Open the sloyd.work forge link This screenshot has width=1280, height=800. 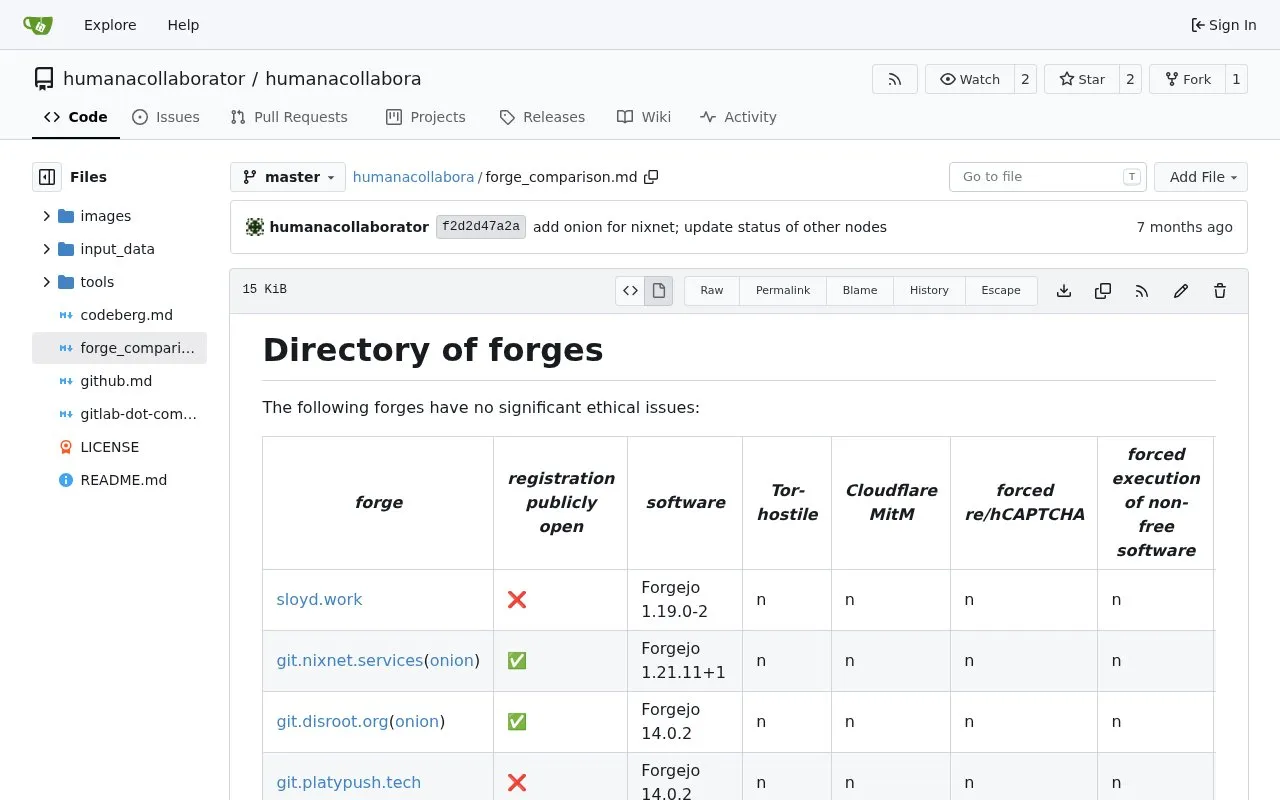319,600
